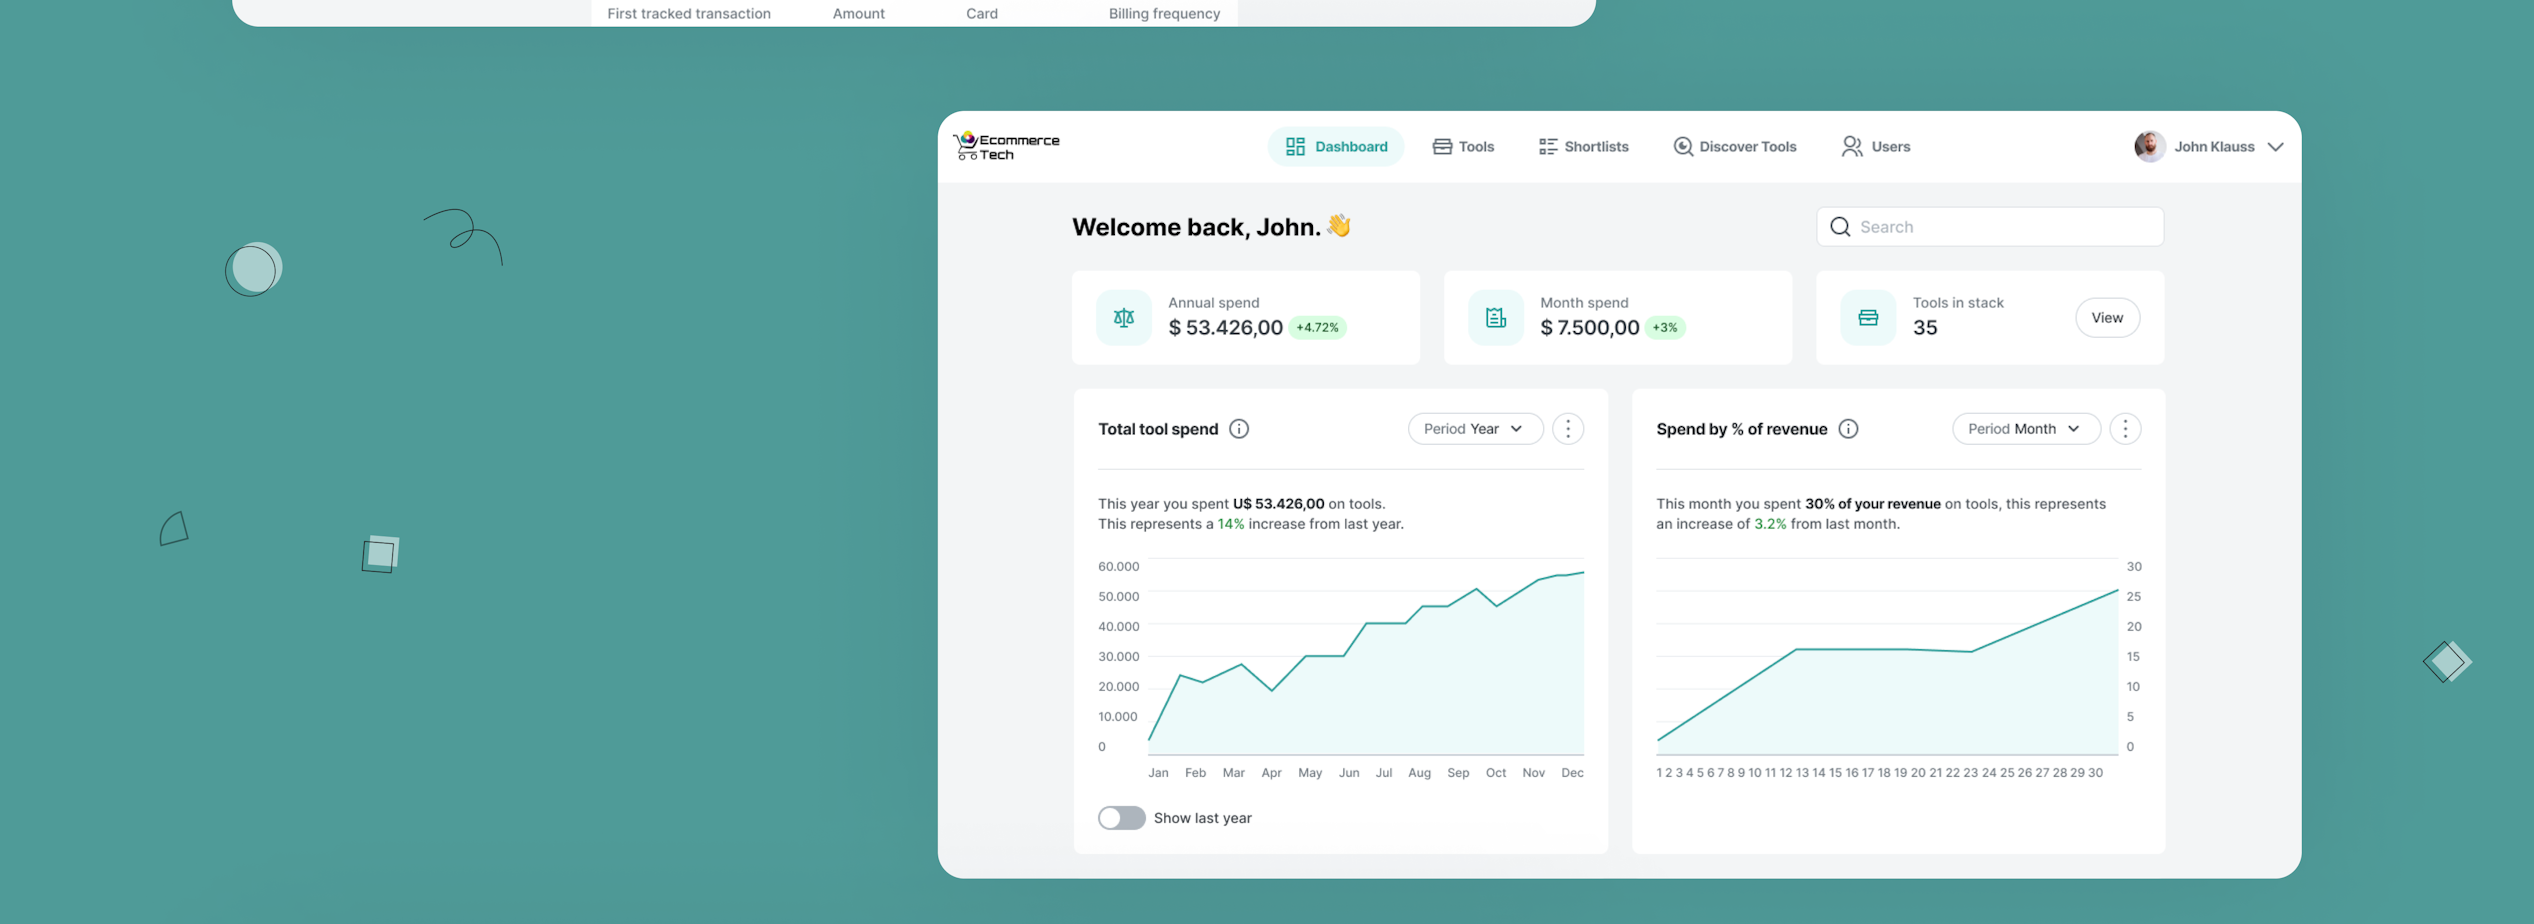Expand the John Klauss account chevron
Screen dimensions: 2534x924
[2275, 147]
